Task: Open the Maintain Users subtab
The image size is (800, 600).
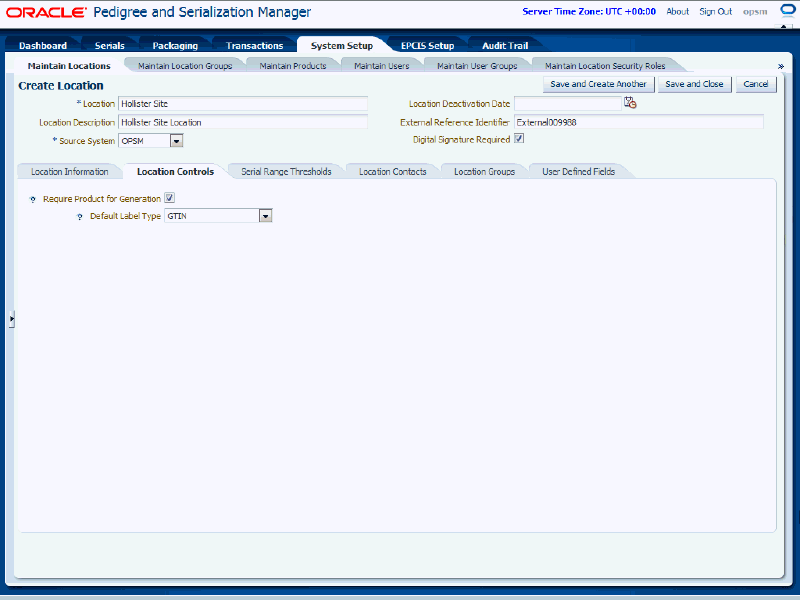Action: pyautogui.click(x=382, y=66)
